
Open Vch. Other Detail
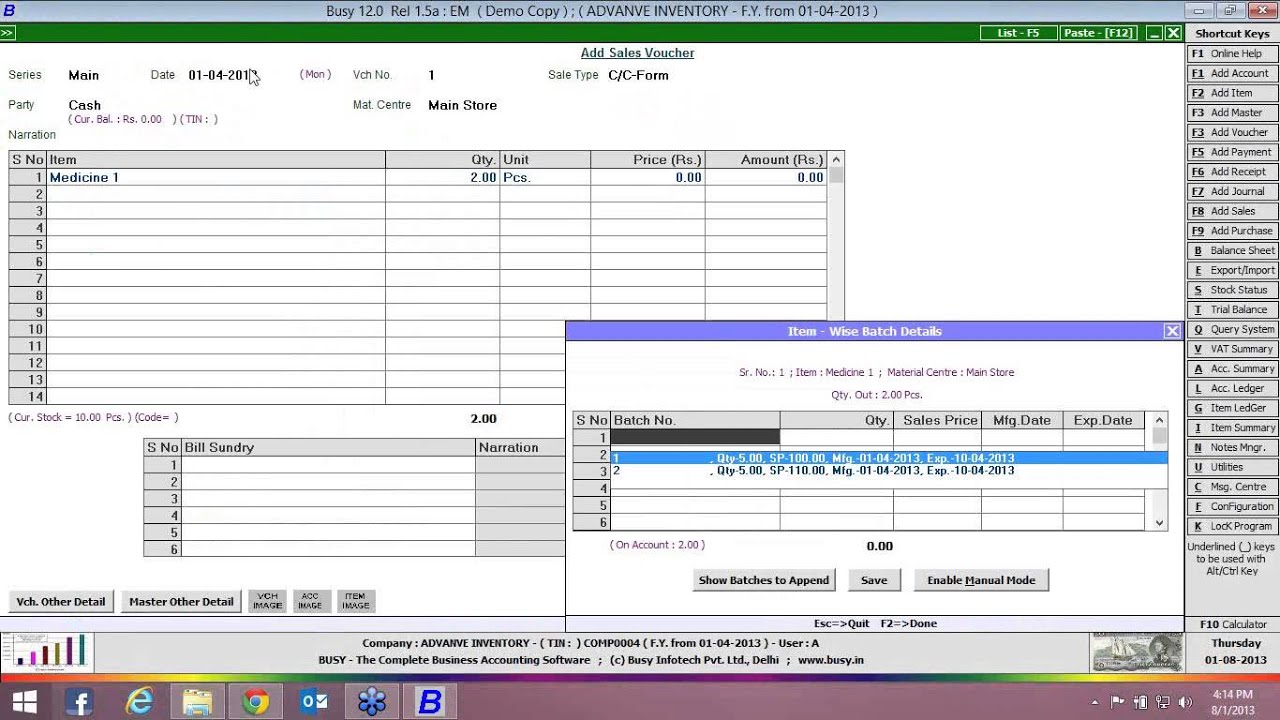coord(60,601)
